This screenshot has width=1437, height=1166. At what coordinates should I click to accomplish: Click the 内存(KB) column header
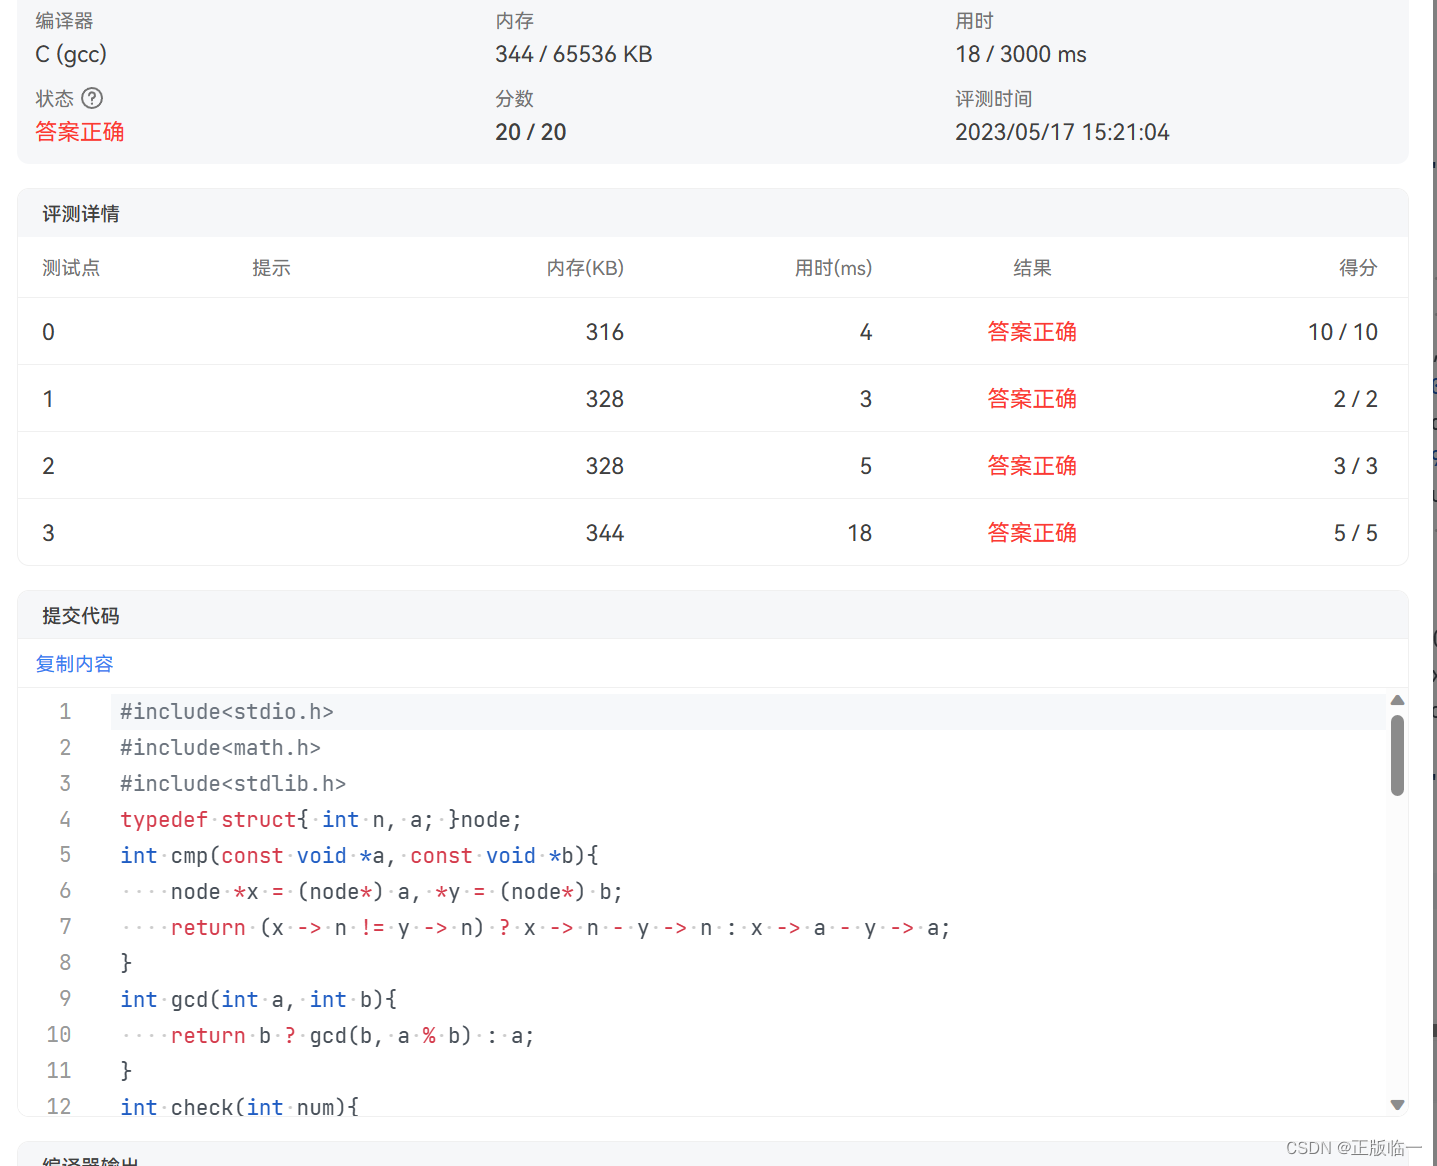[585, 267]
